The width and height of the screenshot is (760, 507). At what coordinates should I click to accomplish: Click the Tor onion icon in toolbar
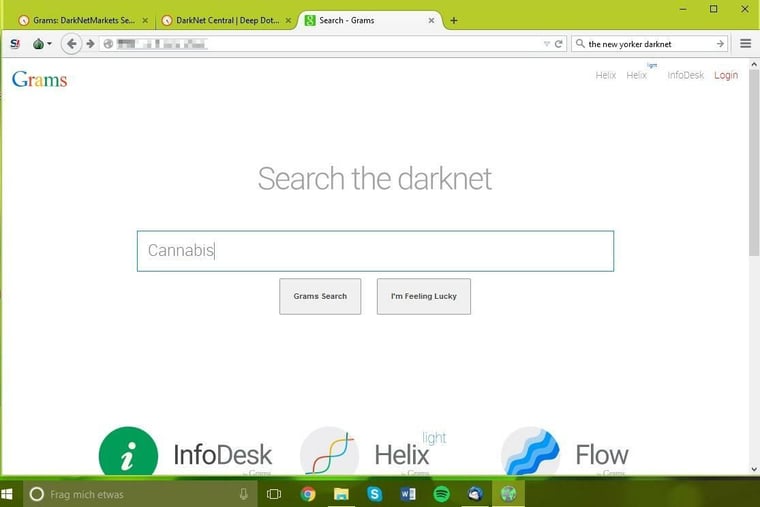click(x=38, y=44)
